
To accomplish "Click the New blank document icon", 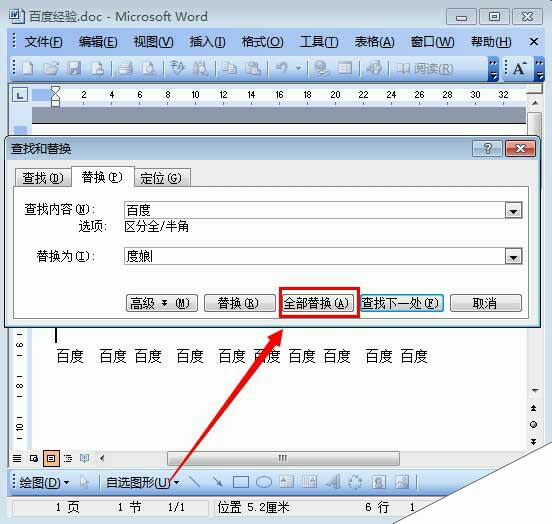I will pos(28,68).
